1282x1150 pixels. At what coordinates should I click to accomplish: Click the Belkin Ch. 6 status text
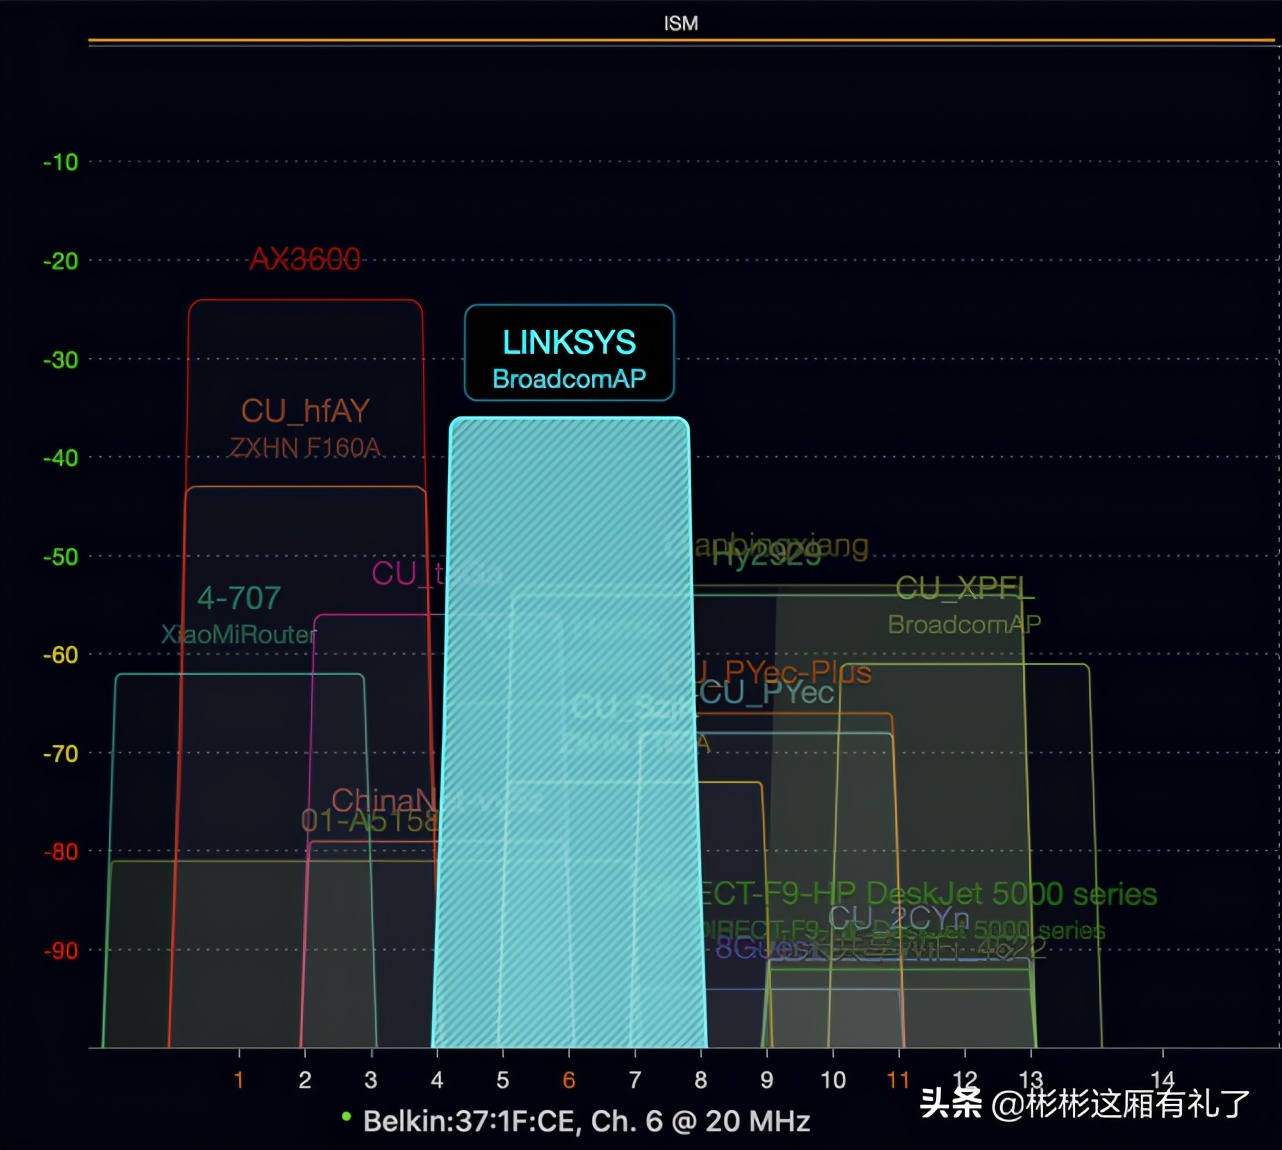587,1121
